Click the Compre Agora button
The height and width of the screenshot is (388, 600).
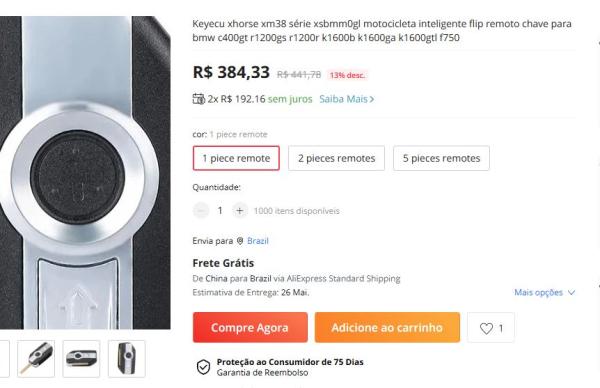(x=250, y=328)
